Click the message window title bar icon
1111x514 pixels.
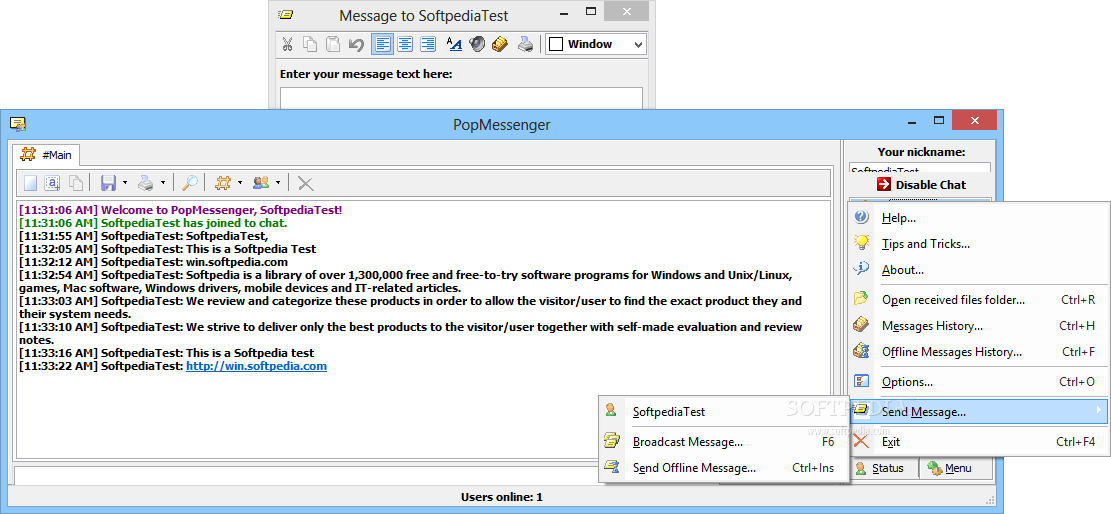285,14
